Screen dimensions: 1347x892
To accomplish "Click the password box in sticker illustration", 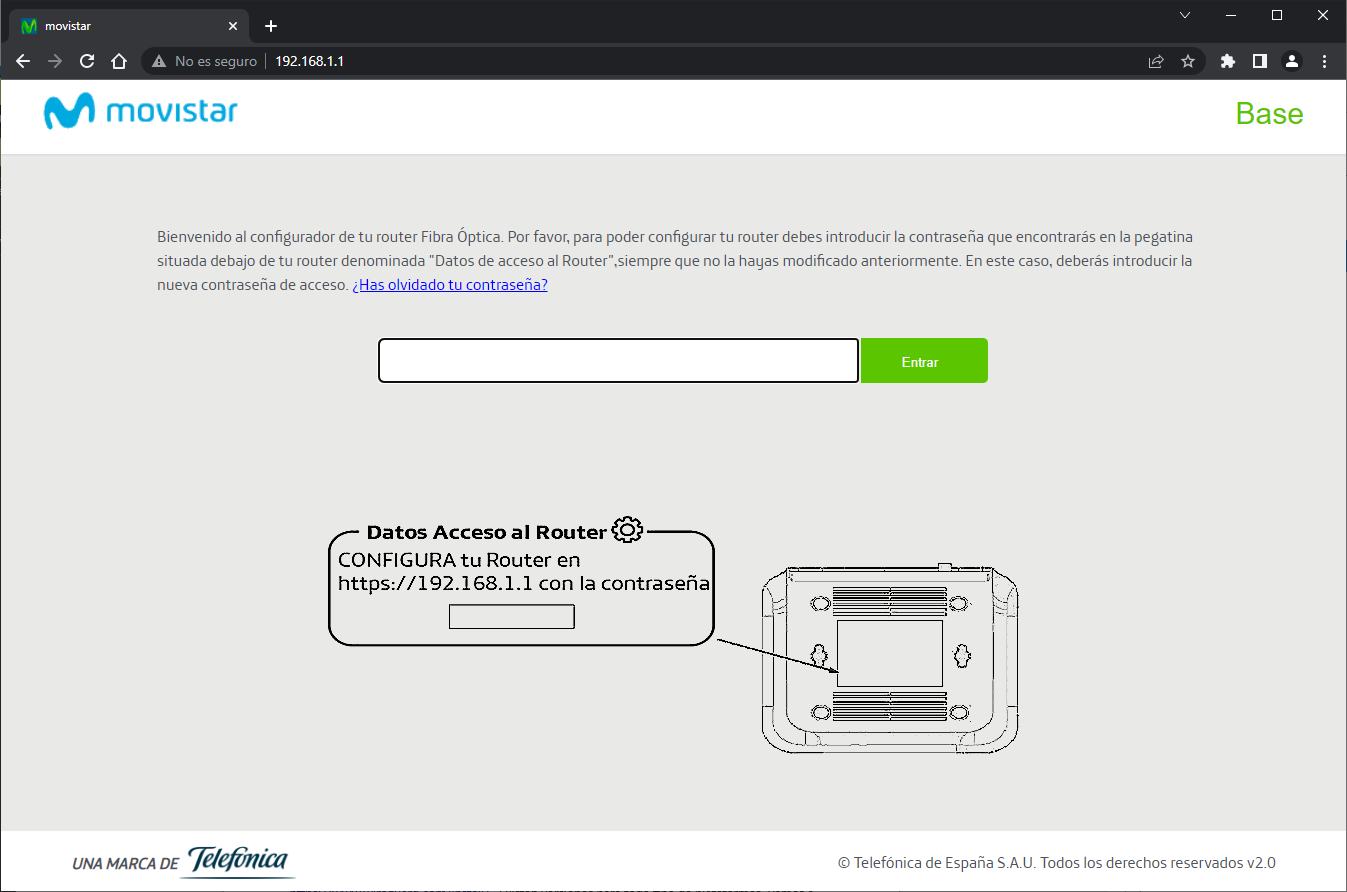I will click(x=511, y=617).
